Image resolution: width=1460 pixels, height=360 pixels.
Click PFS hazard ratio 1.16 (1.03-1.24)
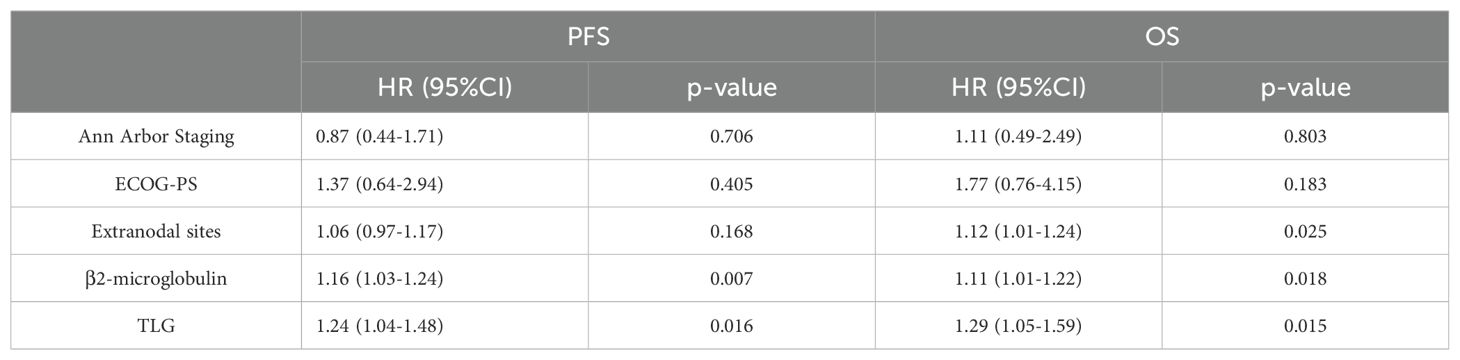click(x=378, y=279)
